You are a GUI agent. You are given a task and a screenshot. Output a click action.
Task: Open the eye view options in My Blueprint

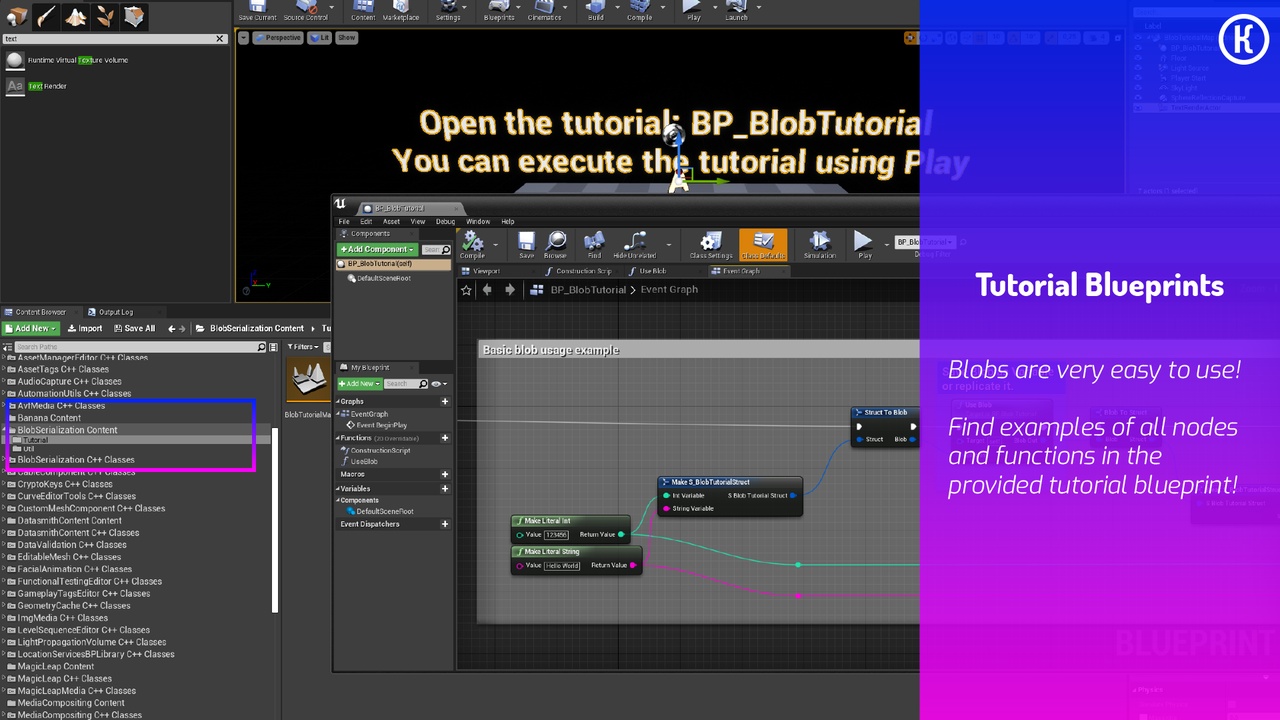(436, 384)
